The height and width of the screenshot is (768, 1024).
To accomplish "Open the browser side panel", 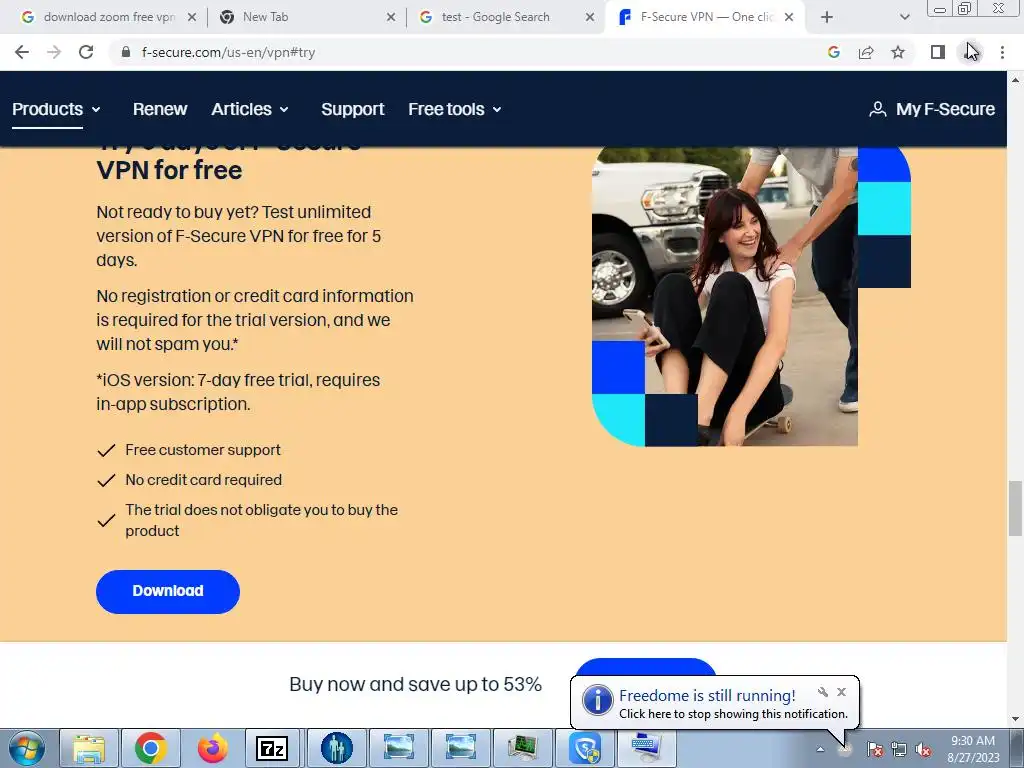I will pos(938,52).
